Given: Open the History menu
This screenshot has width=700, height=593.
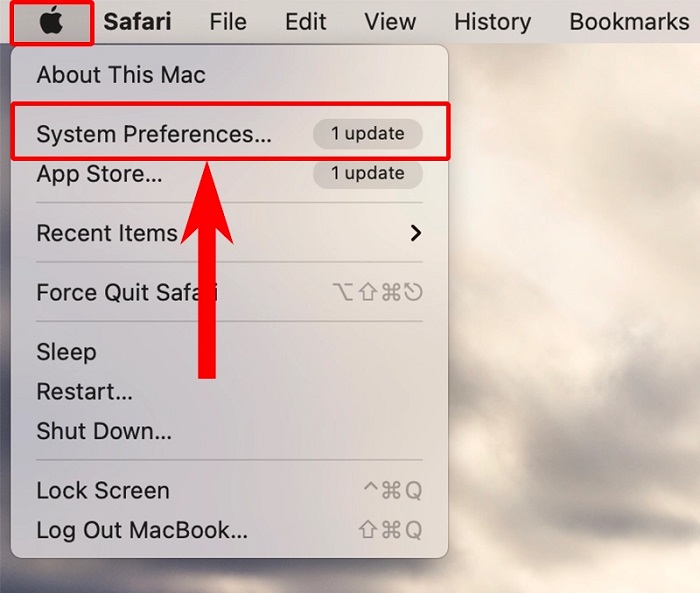Looking at the screenshot, I should coord(492,22).
